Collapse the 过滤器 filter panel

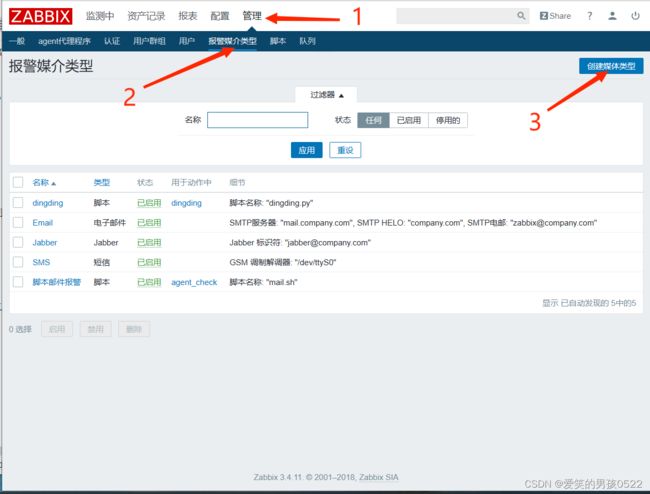click(326, 95)
